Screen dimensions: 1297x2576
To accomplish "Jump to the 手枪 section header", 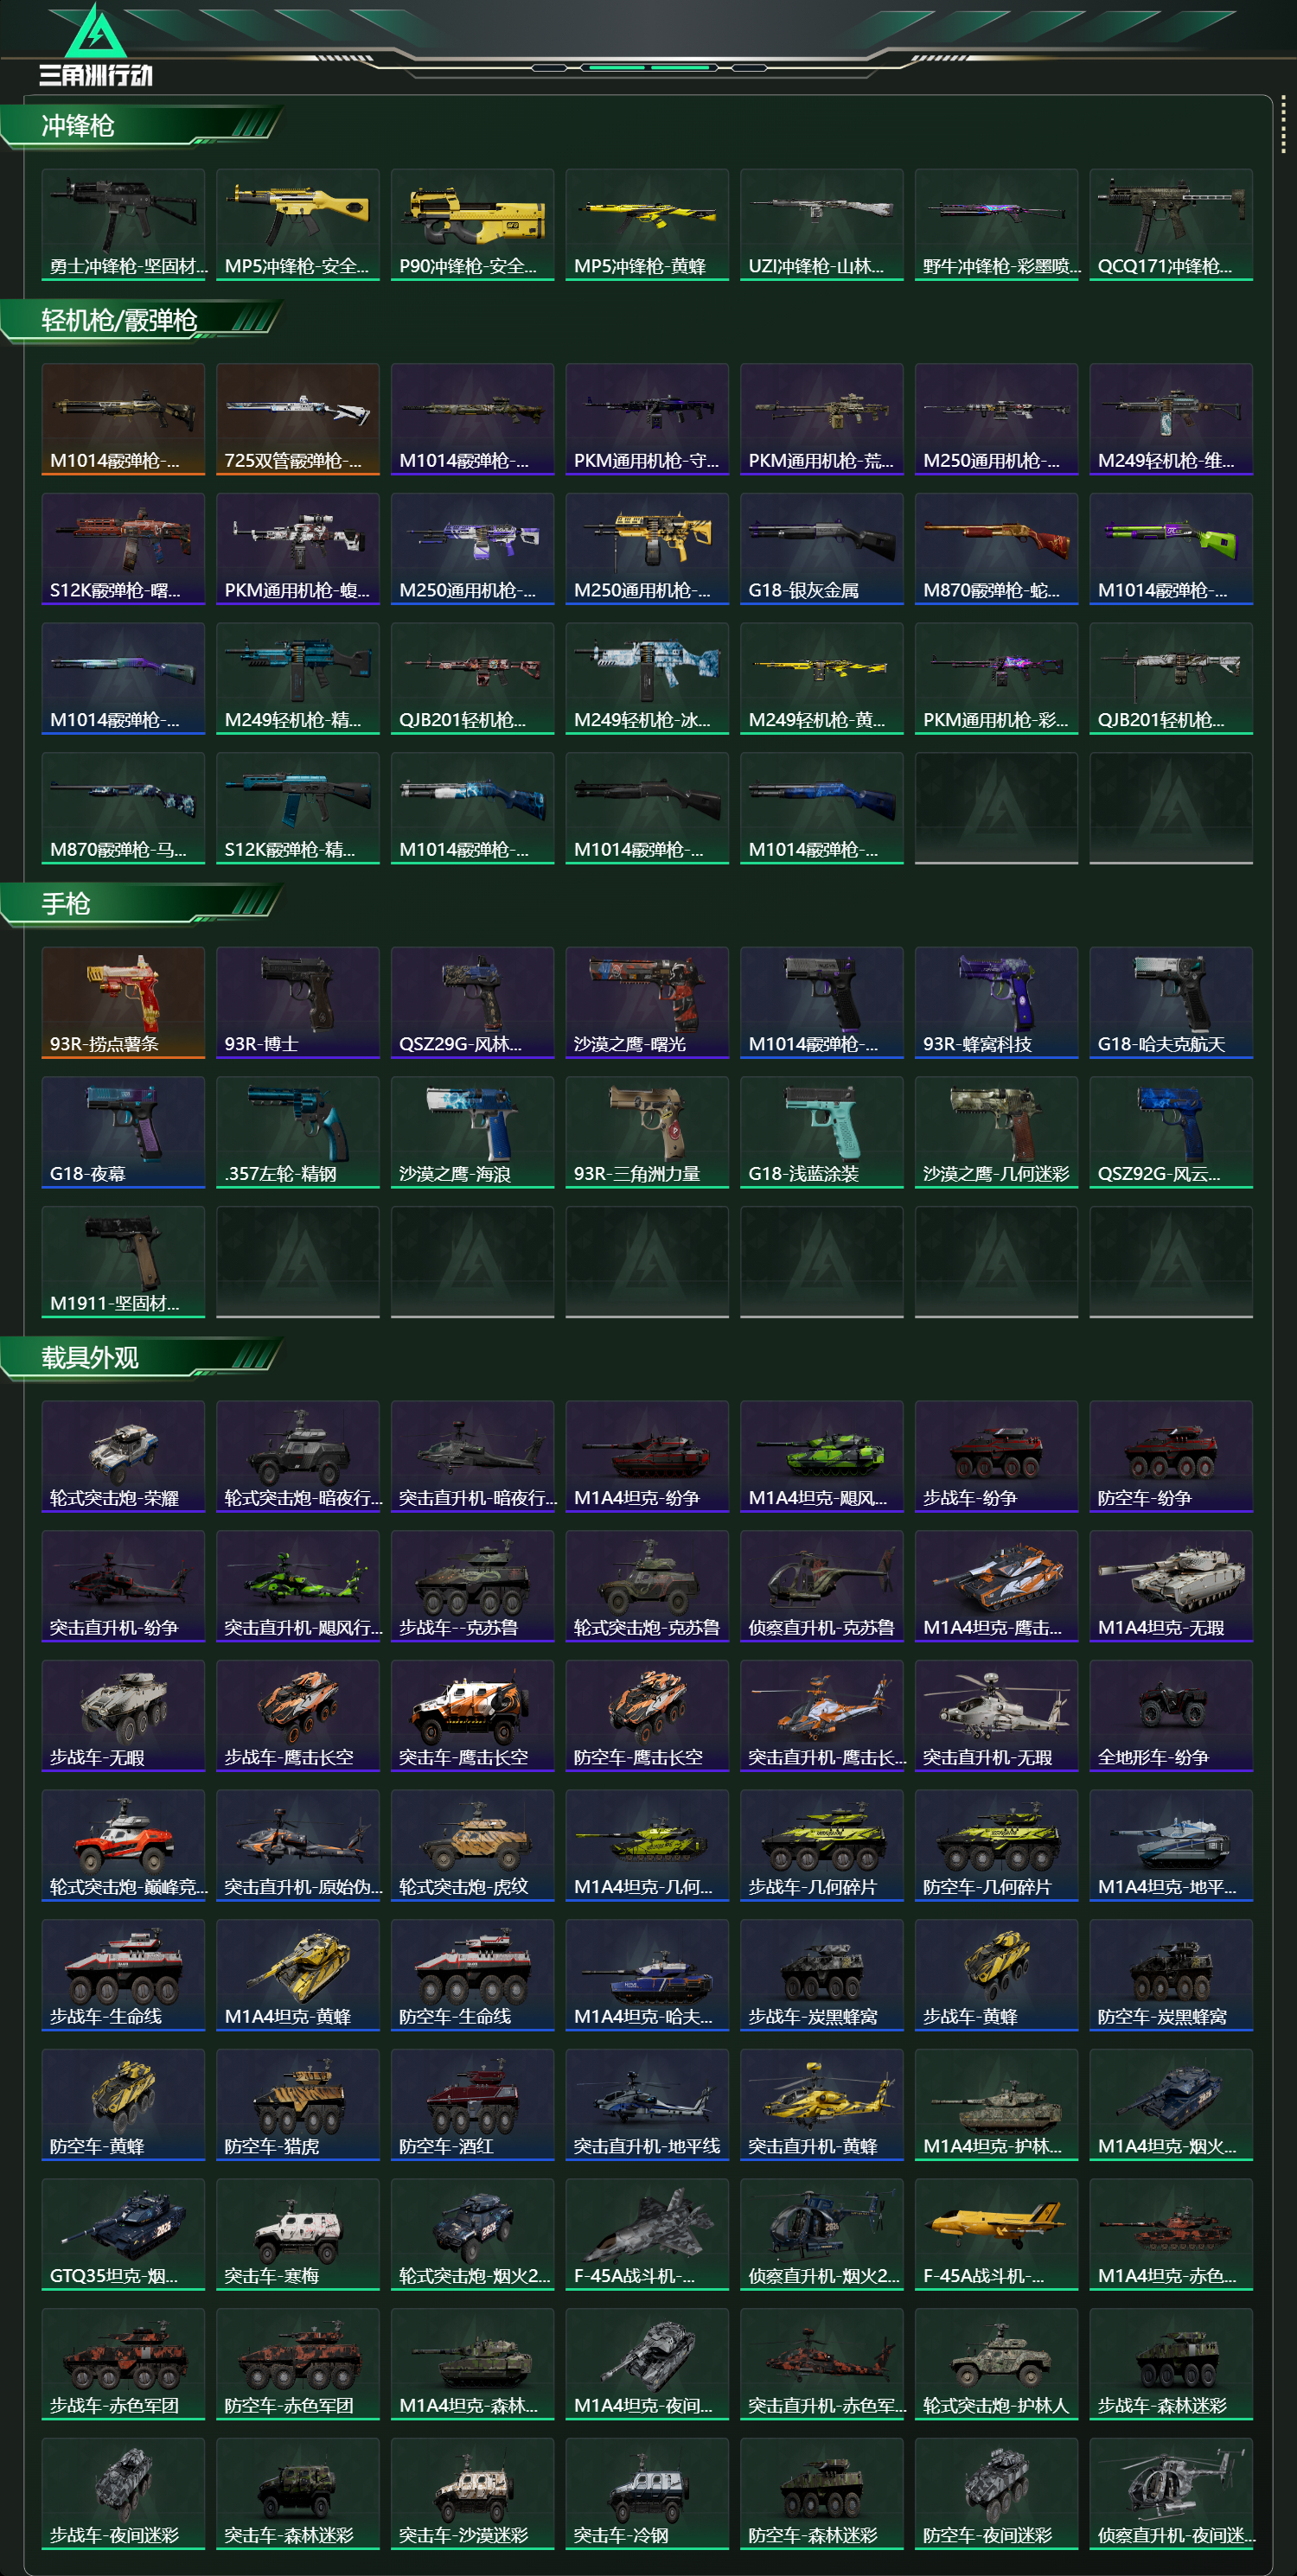I will [140, 904].
